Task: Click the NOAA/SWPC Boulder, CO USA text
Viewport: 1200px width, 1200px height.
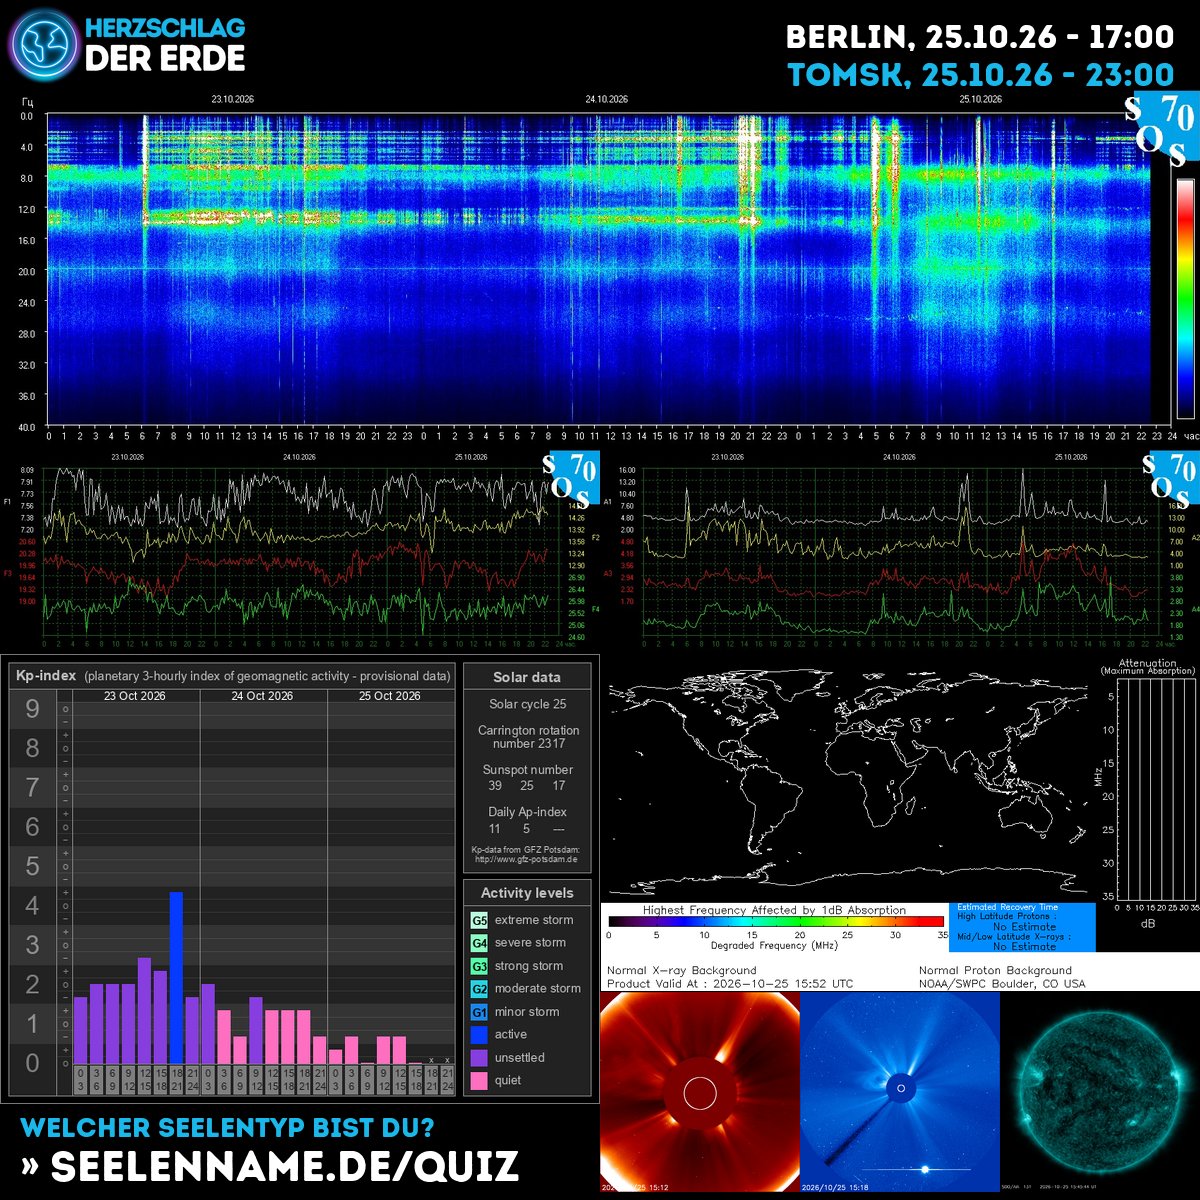Action: (1002, 984)
